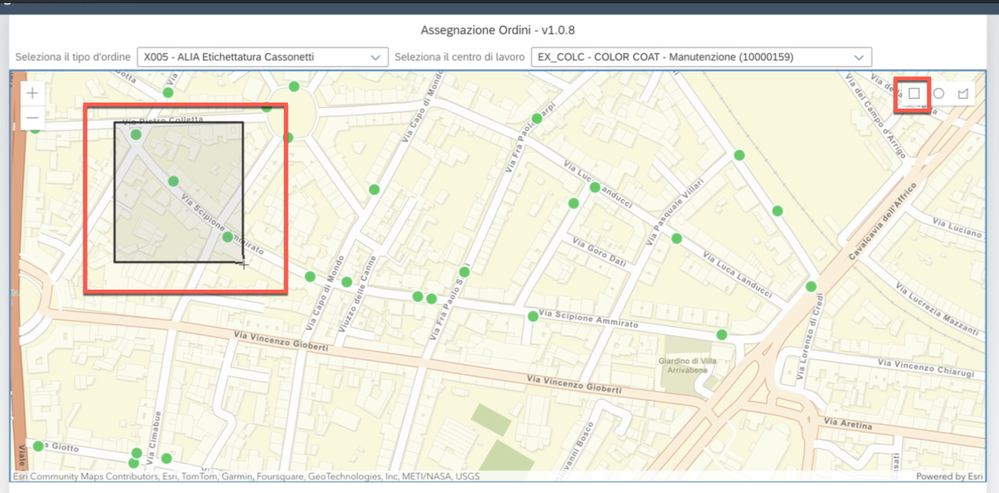Select green marker at Via Lorenzo di Credi
999x493 pixels.
(811, 287)
